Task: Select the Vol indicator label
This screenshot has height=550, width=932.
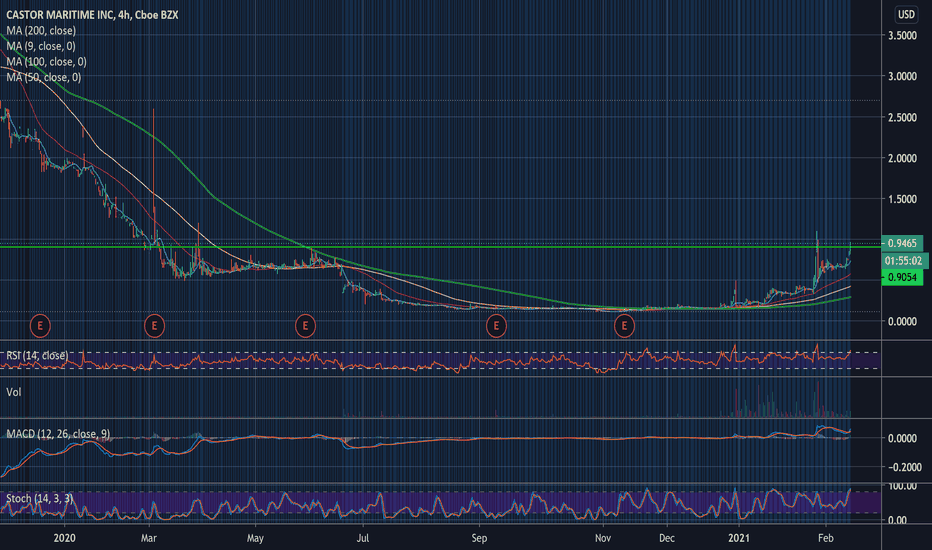Action: (x=14, y=392)
